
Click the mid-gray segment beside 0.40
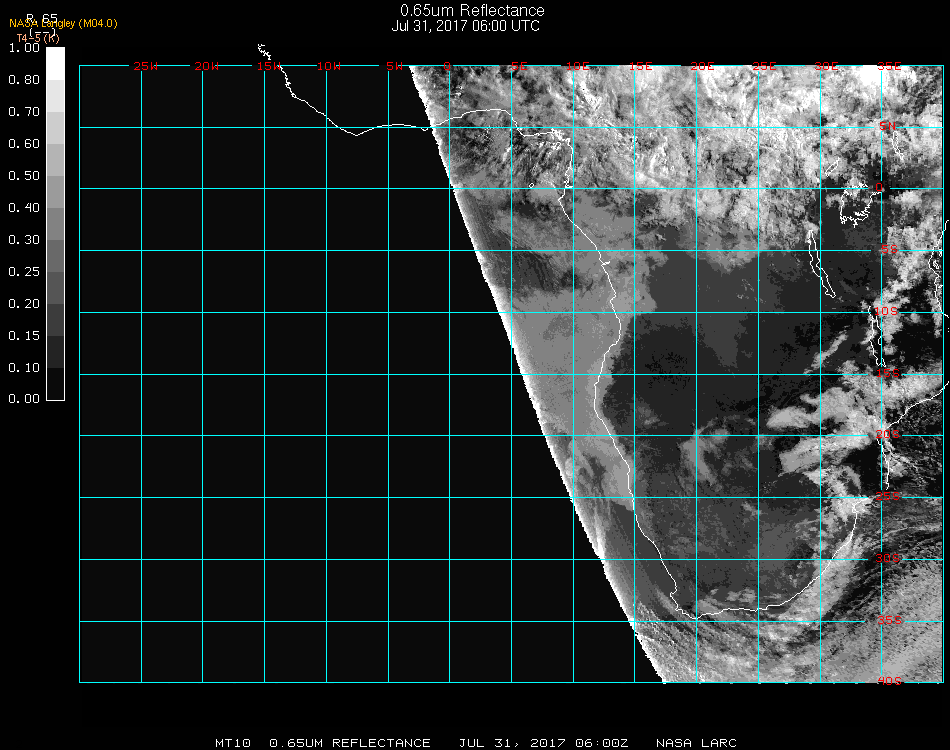coord(55,224)
